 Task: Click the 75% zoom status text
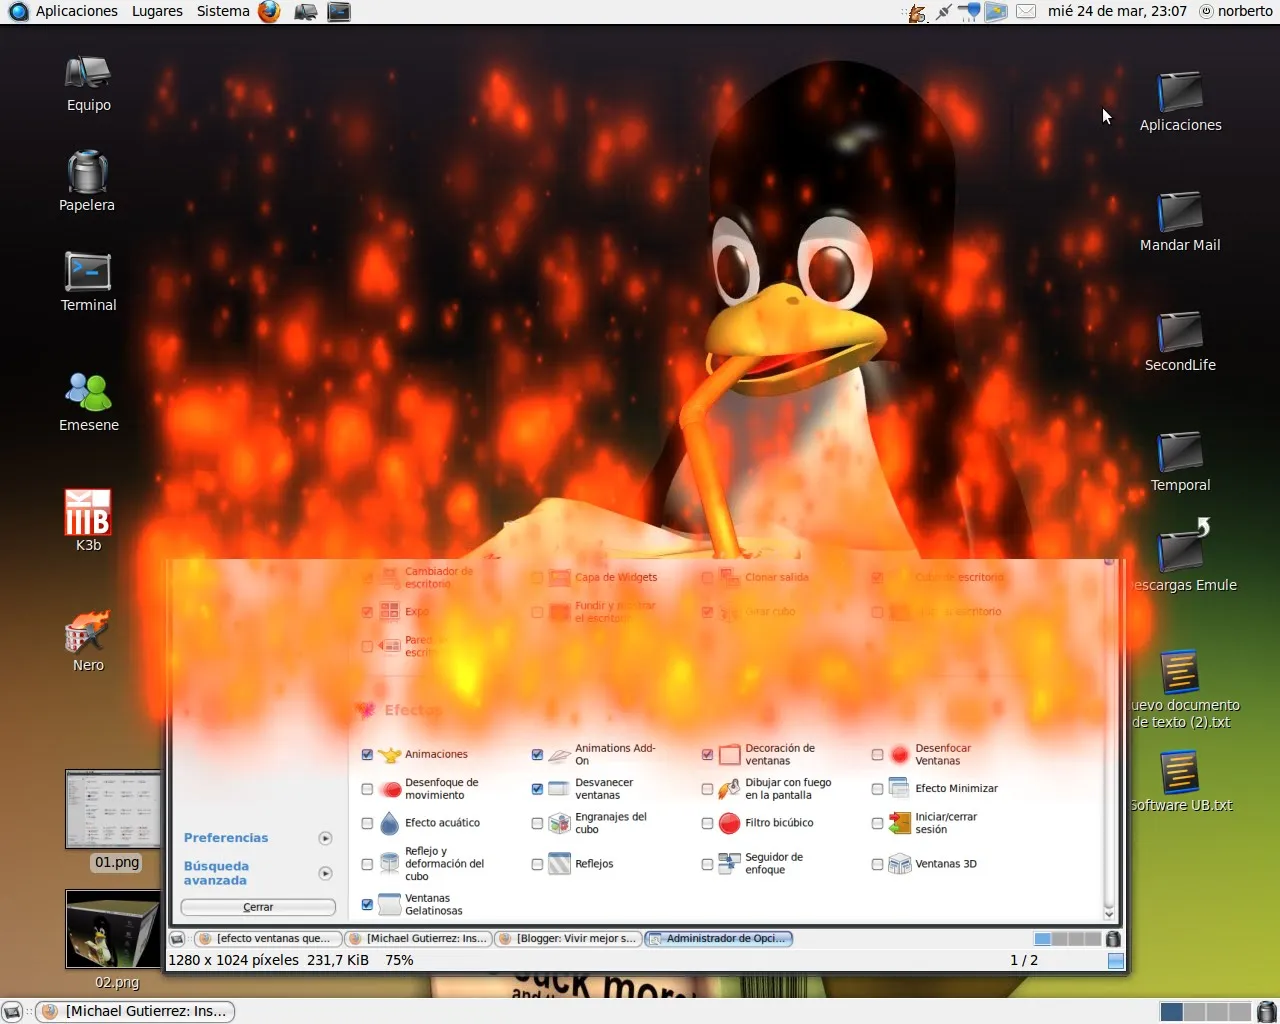pos(399,960)
